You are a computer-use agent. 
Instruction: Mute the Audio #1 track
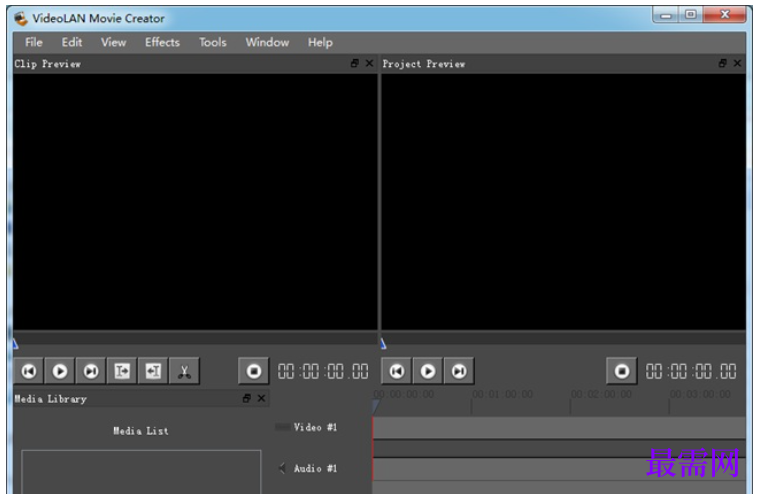282,468
